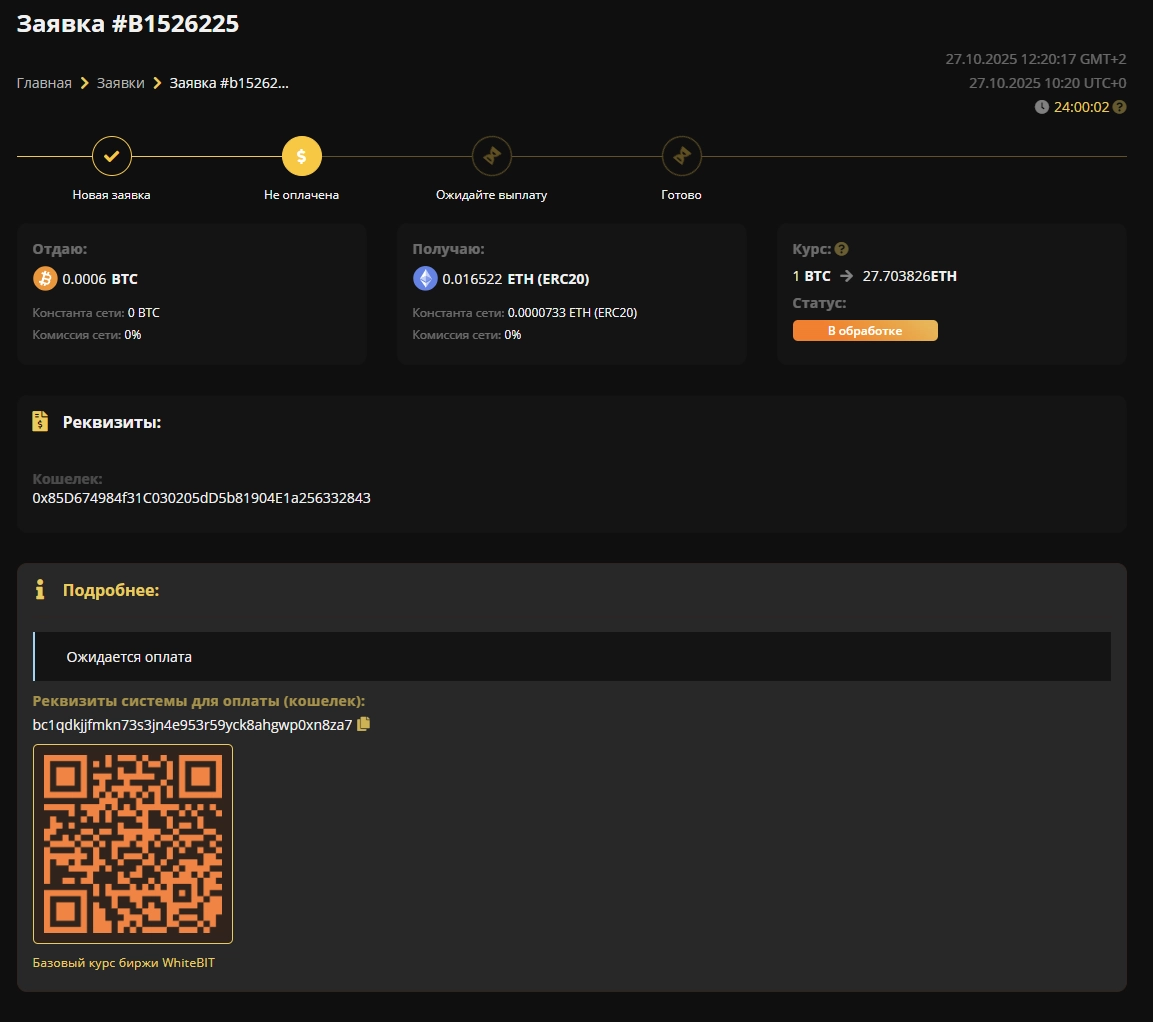Click the Реквизиты document icon
The height and width of the screenshot is (1022, 1153).
pyautogui.click(x=40, y=421)
